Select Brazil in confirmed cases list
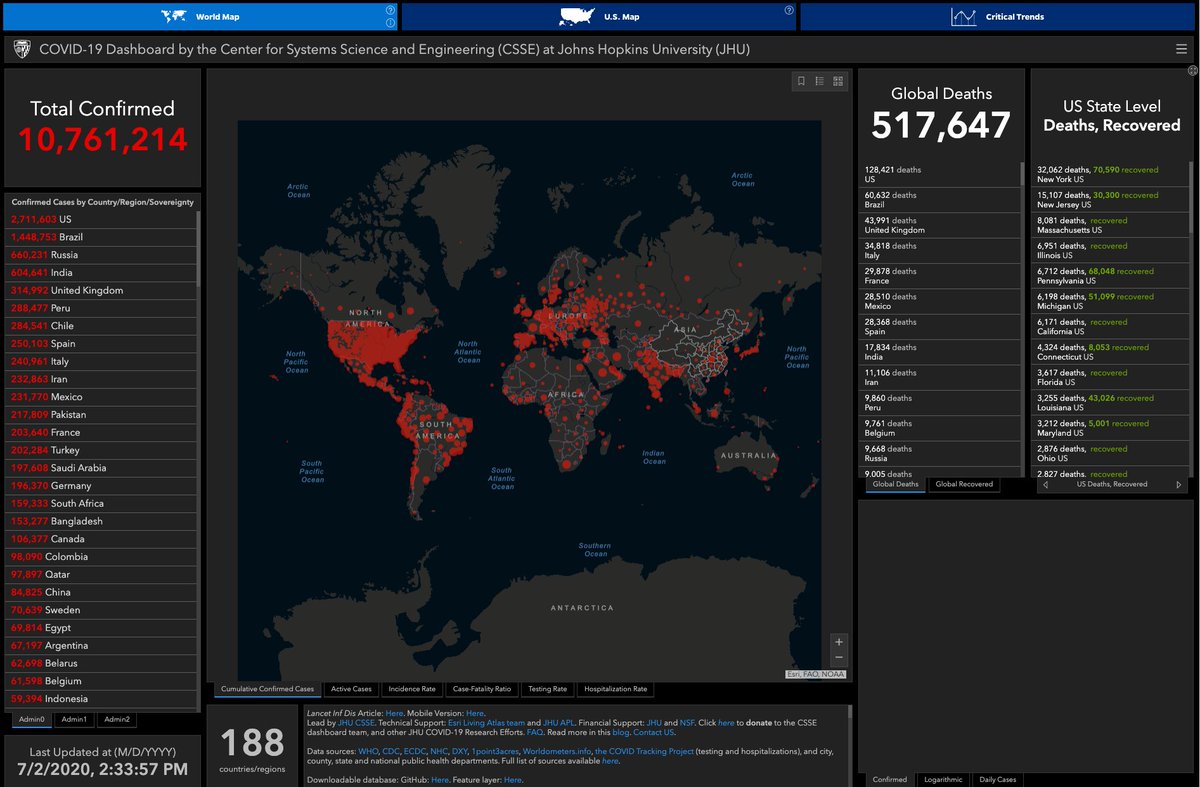Viewport: 1200px width, 787px height. click(x=102, y=237)
